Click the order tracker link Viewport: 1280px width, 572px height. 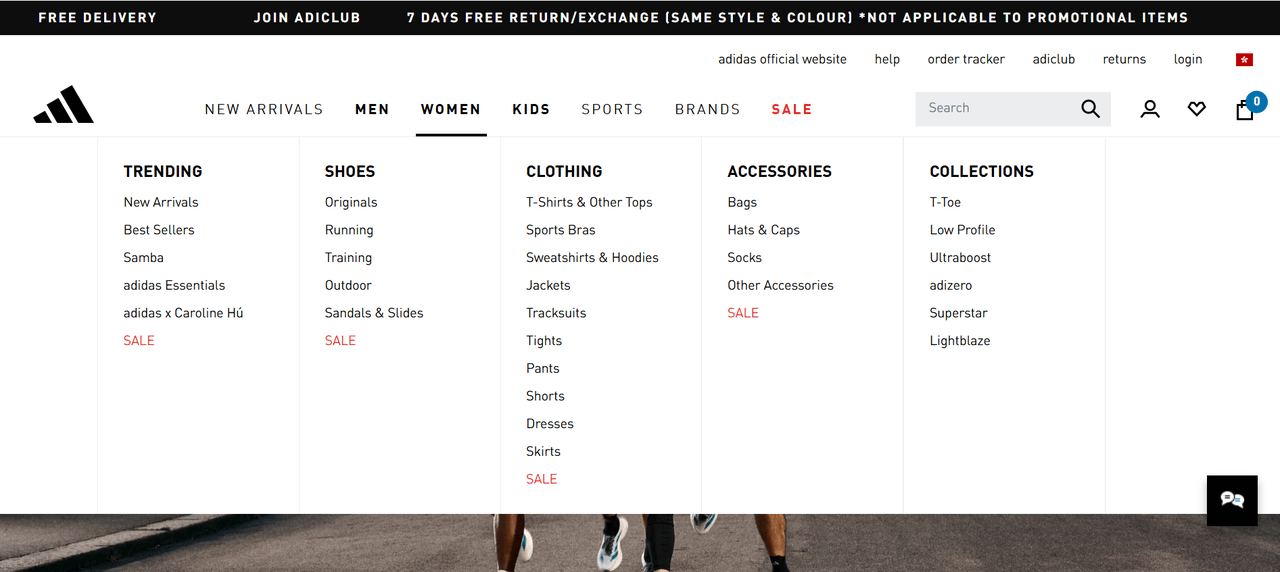(966, 60)
